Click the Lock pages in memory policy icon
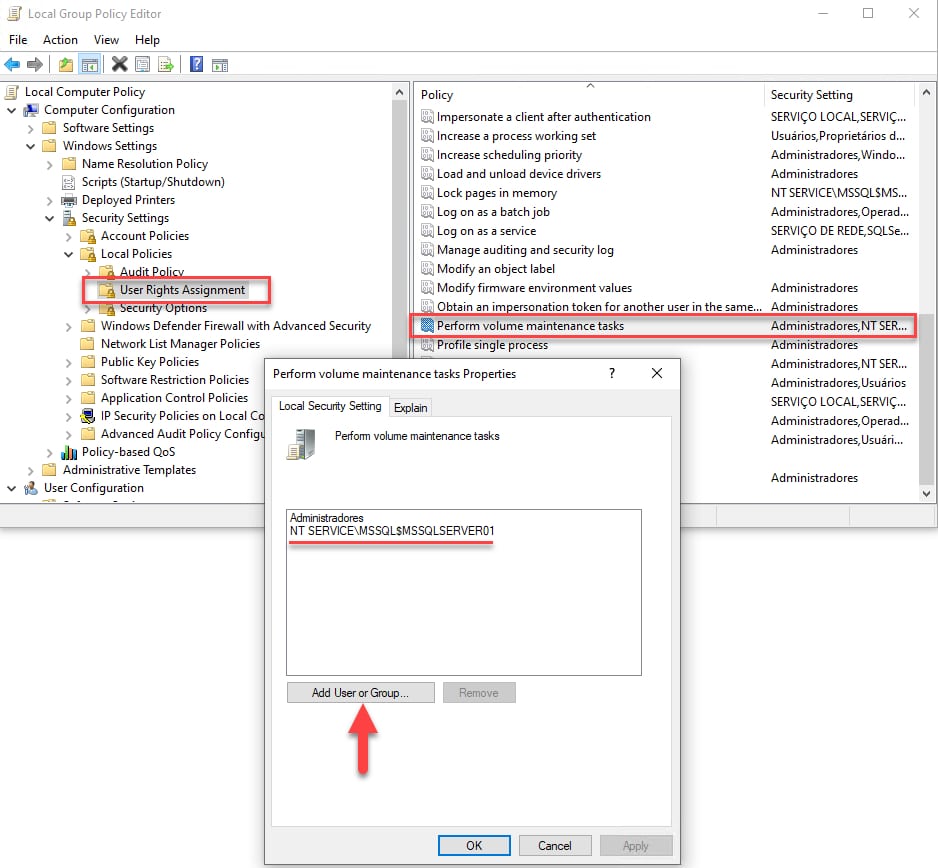 coord(427,193)
